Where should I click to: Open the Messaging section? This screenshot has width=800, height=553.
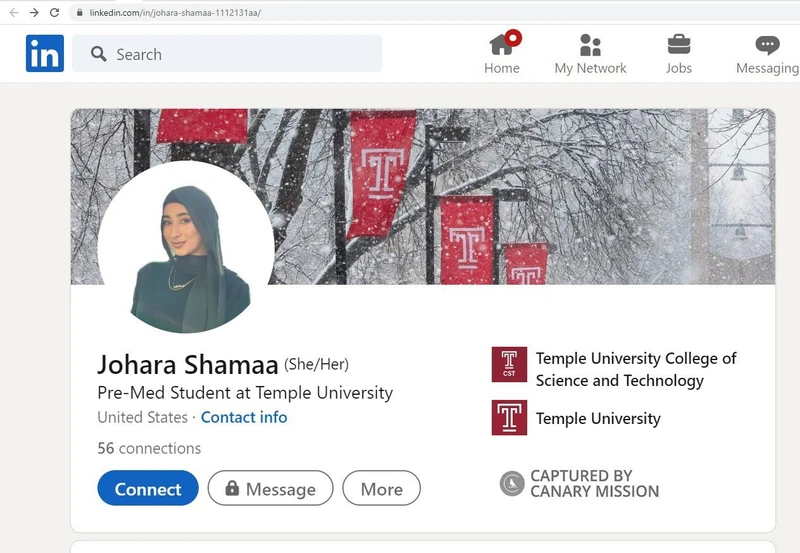coord(767,54)
